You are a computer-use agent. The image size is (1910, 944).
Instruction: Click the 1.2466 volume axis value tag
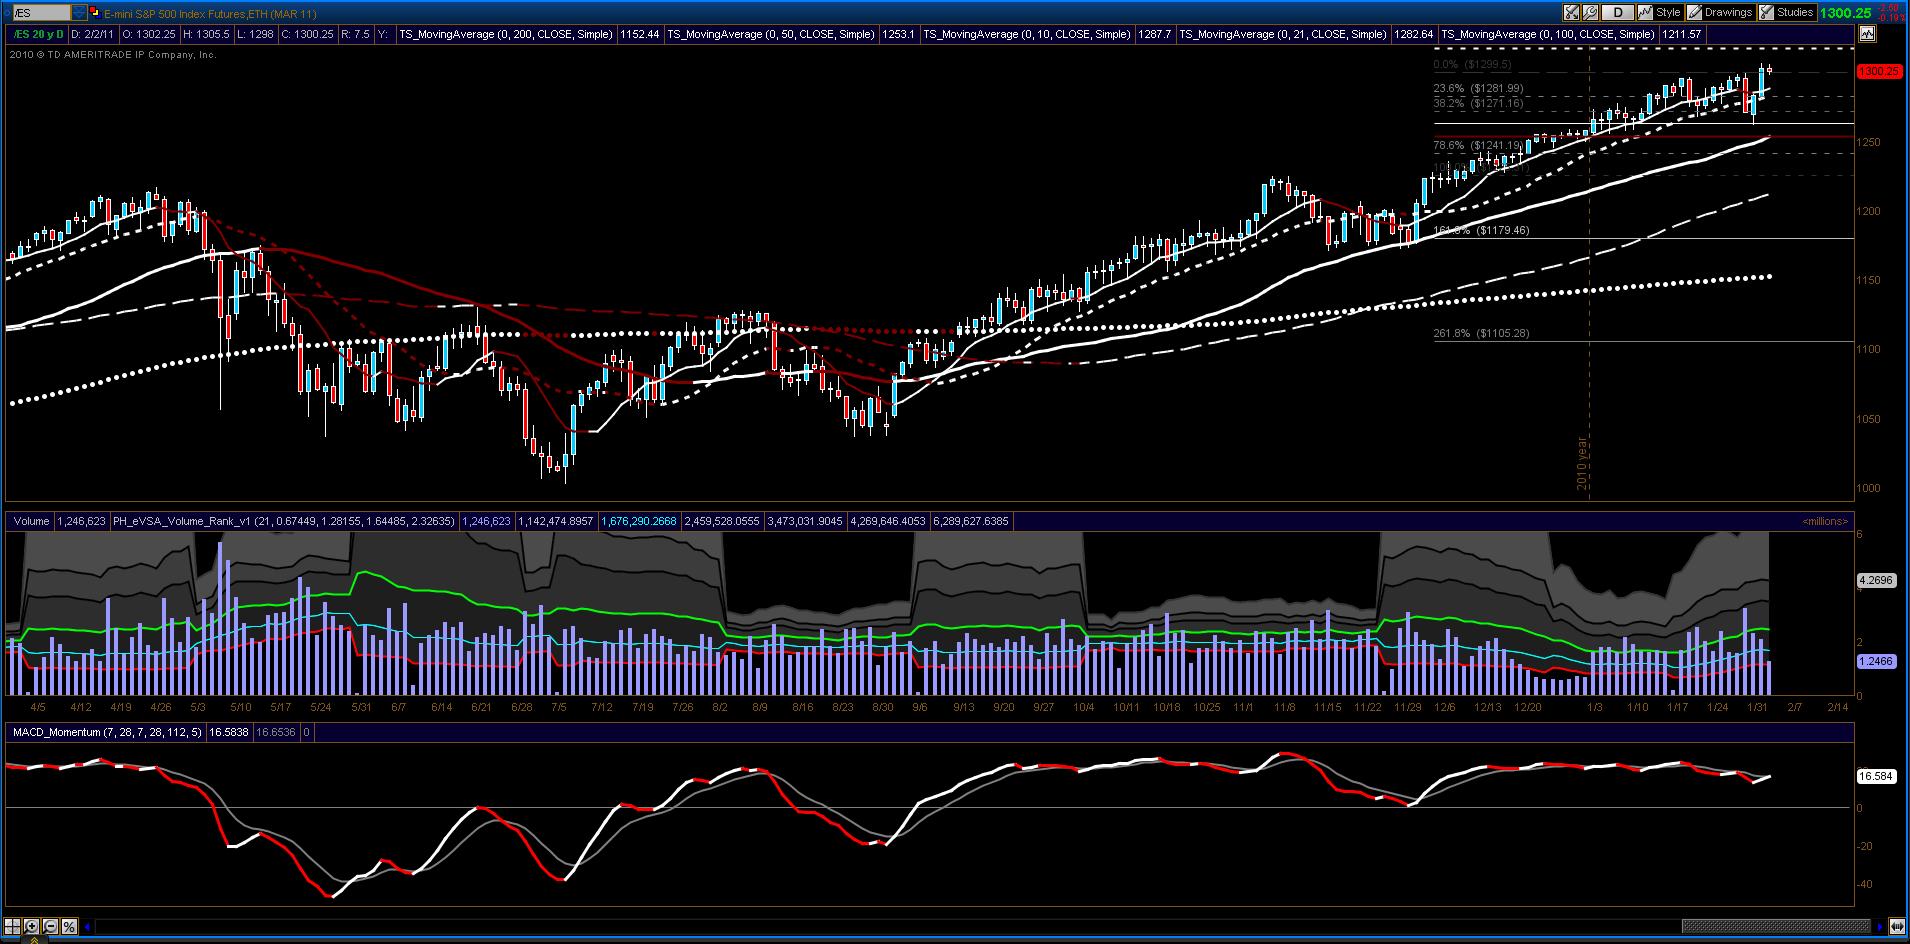click(x=1876, y=661)
